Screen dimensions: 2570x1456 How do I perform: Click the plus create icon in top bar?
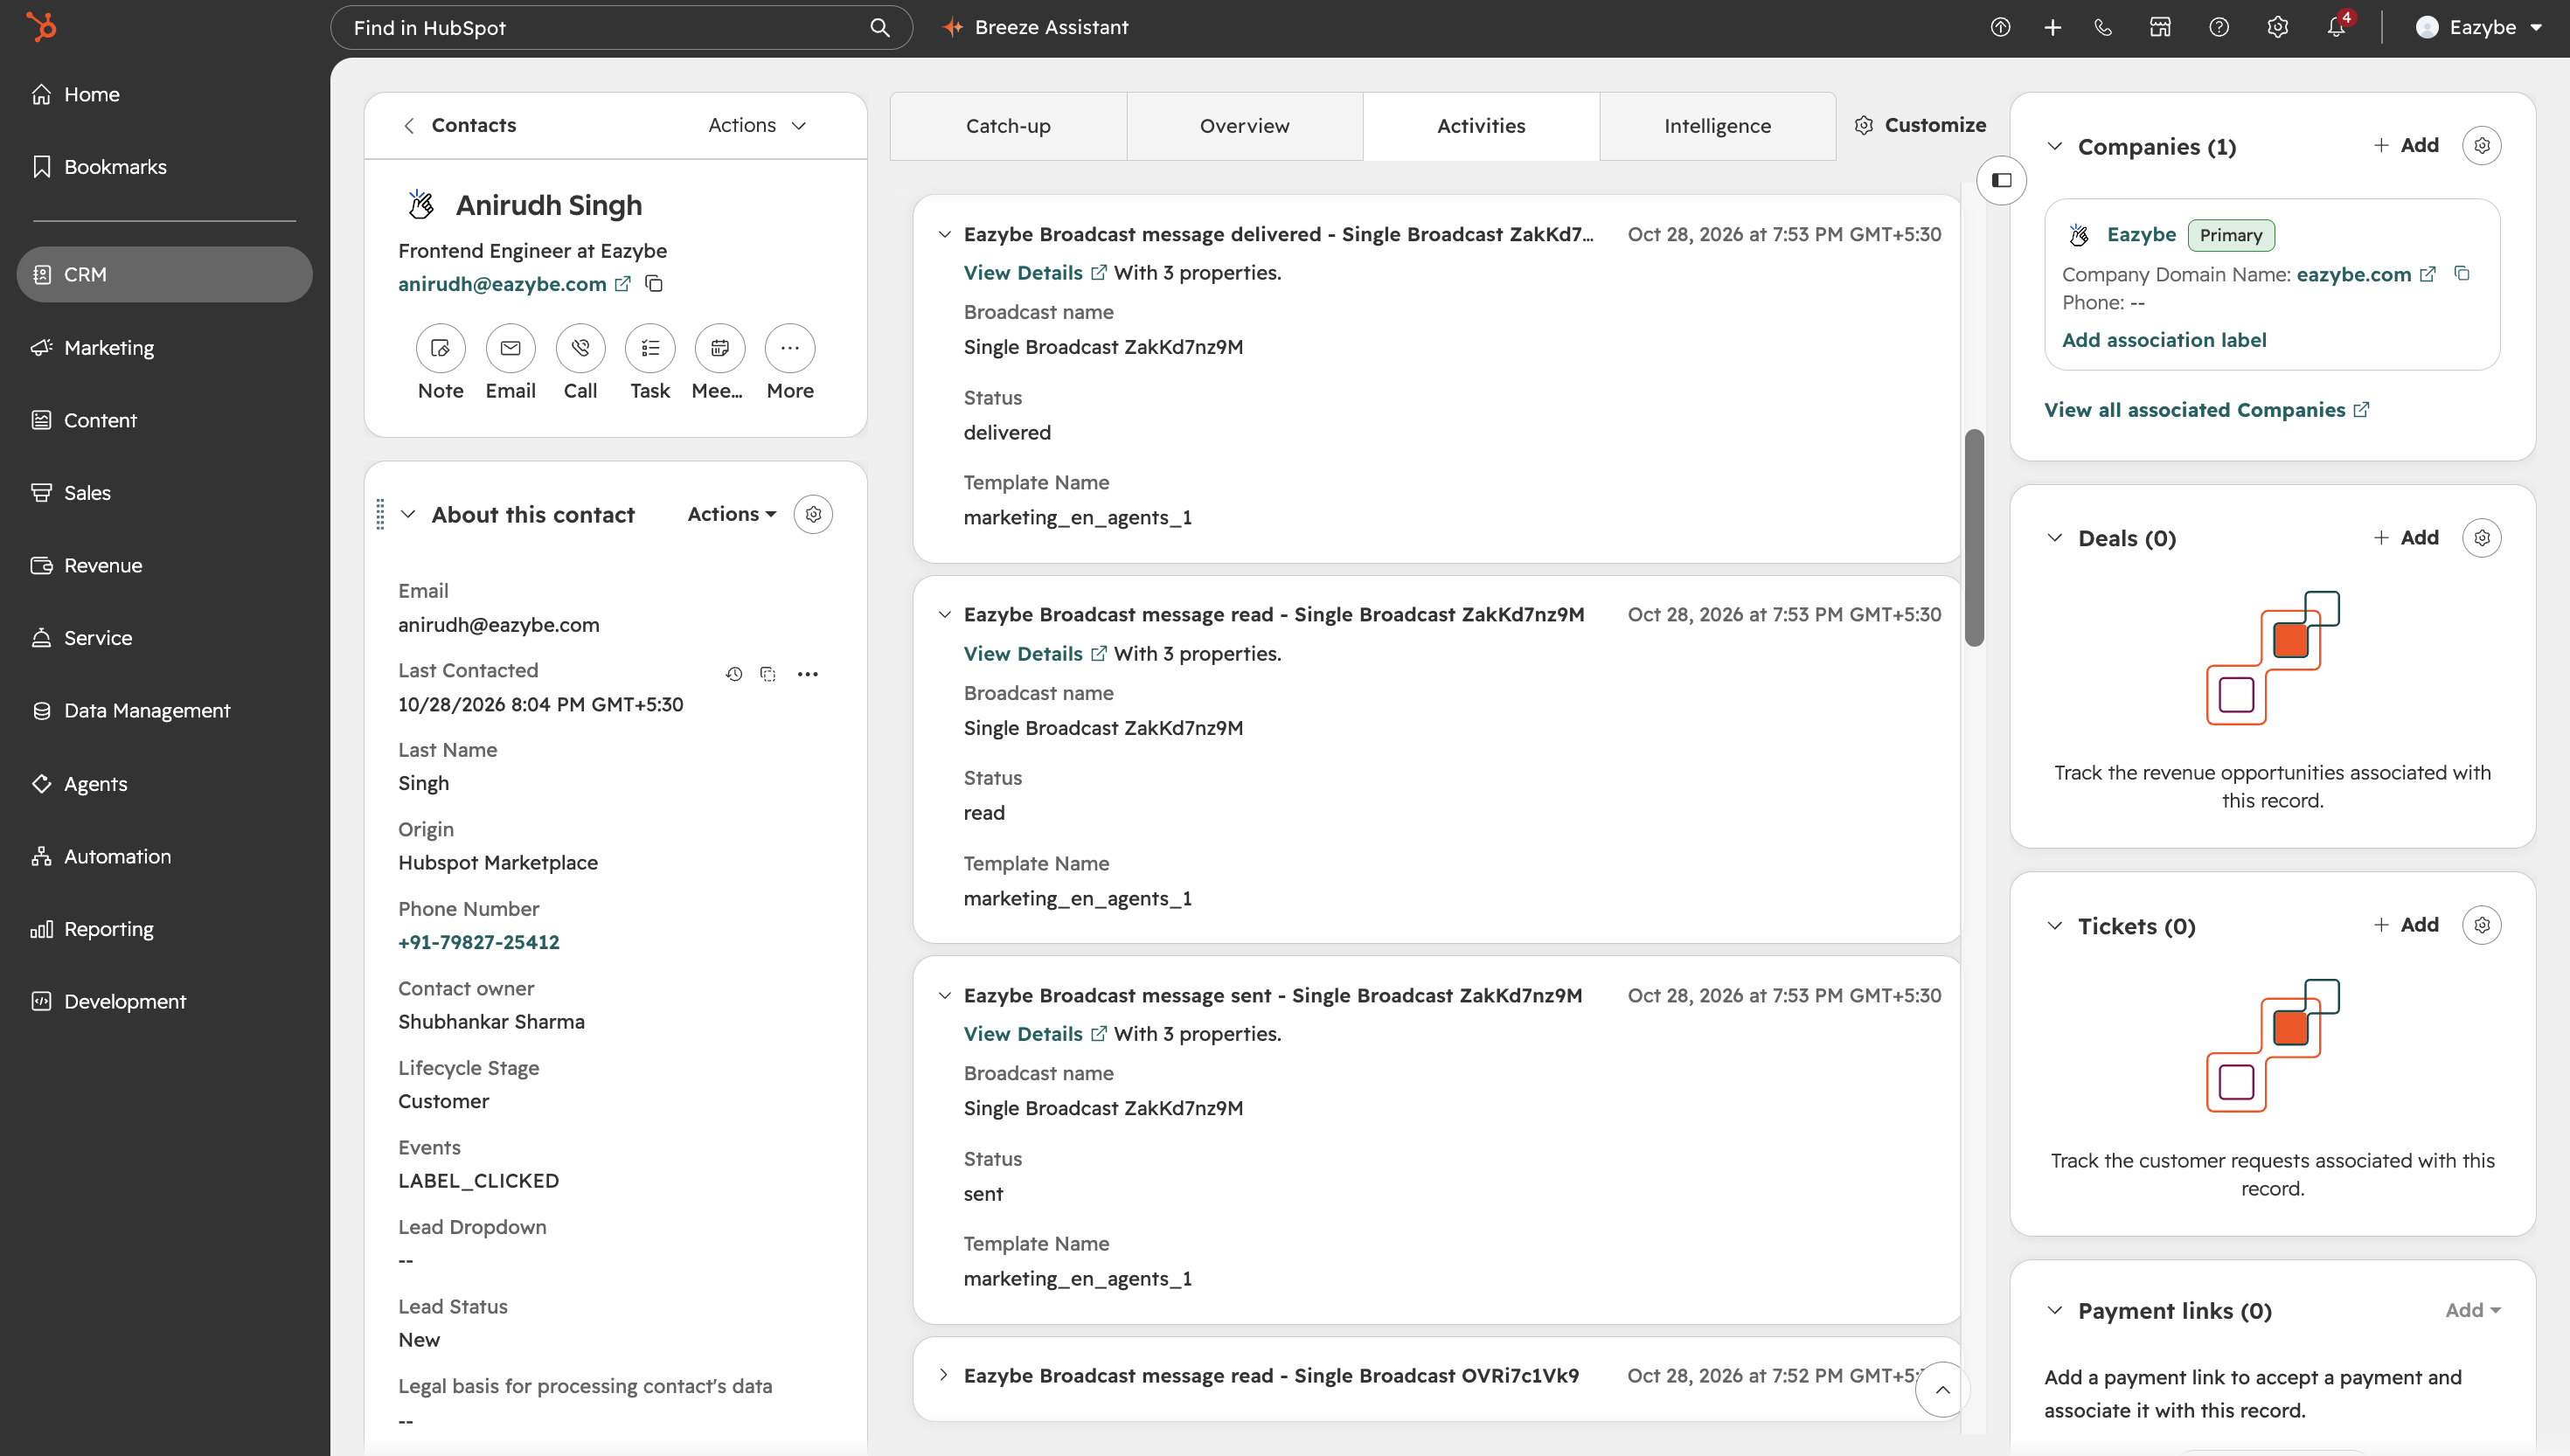[2052, 27]
